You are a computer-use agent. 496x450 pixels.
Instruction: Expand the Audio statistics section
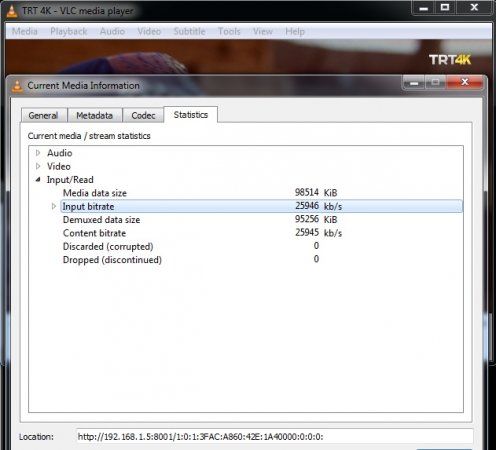tap(38, 153)
